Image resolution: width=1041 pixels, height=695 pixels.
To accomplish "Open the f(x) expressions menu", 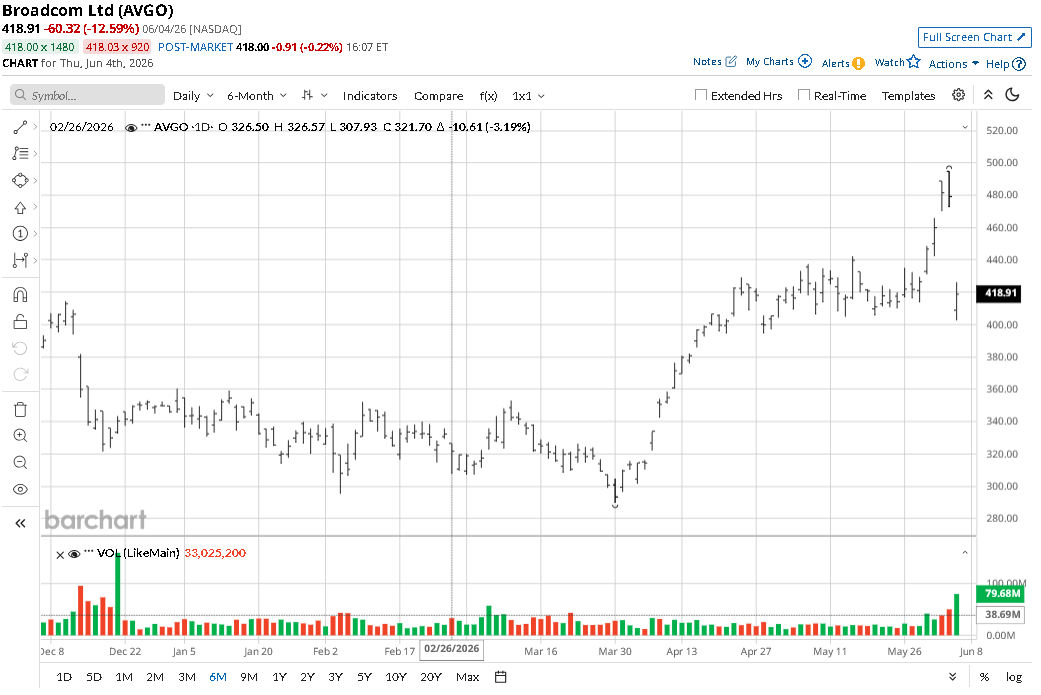I will point(488,96).
